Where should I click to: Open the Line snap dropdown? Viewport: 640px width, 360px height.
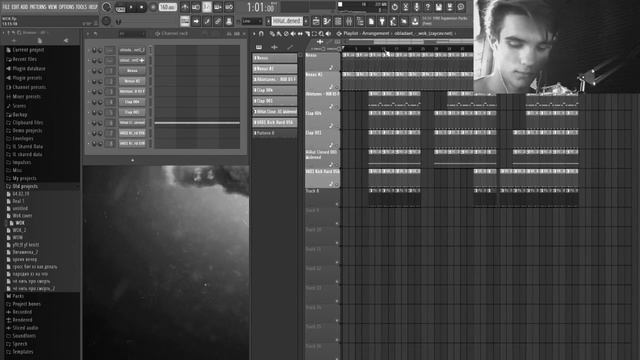click(252, 21)
